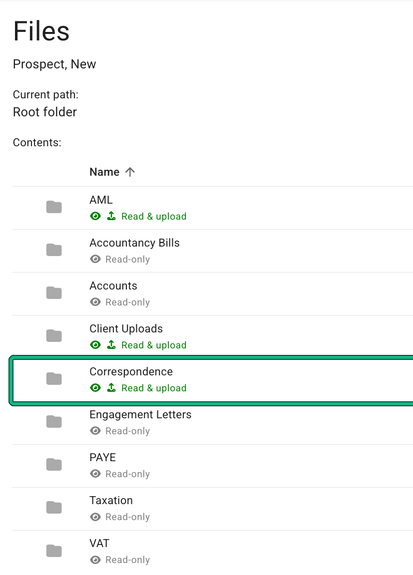The width and height of the screenshot is (413, 575).
Task: Open the AML folder icon
Action: [x=54, y=207]
